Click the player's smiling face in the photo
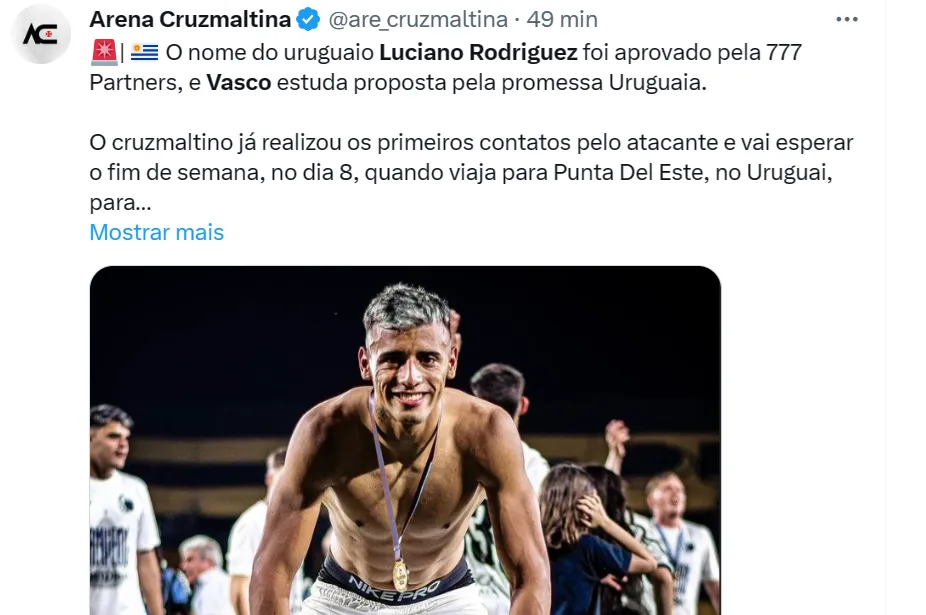Screen dimensions: 926x615 click(408, 360)
